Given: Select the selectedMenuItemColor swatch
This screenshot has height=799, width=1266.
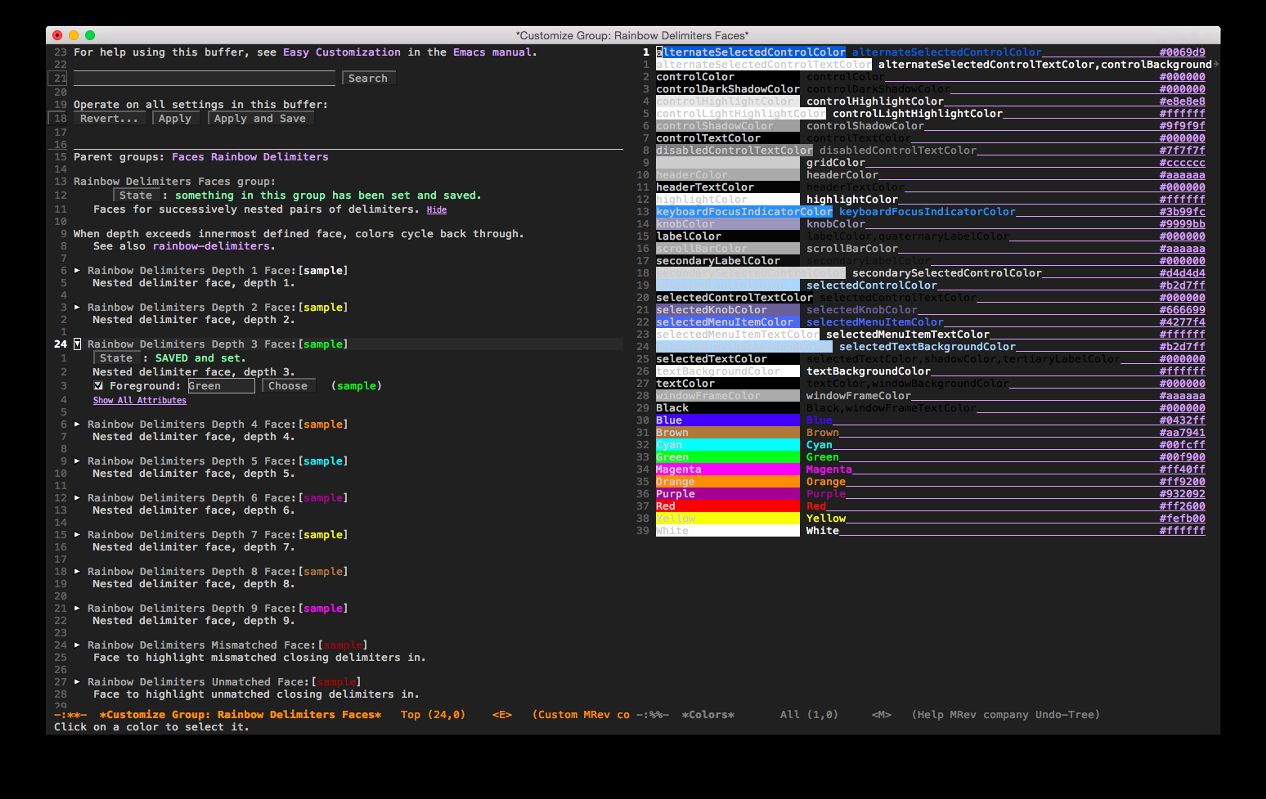Looking at the screenshot, I should point(728,322).
